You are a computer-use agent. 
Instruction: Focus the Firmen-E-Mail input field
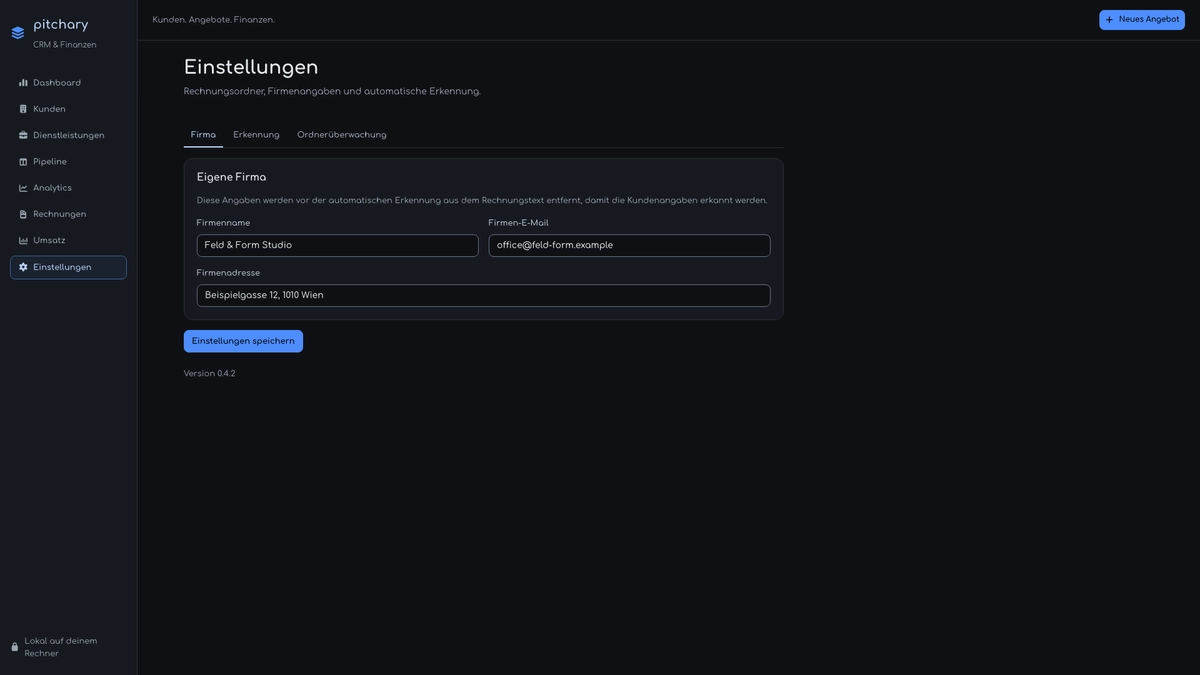[x=630, y=245]
